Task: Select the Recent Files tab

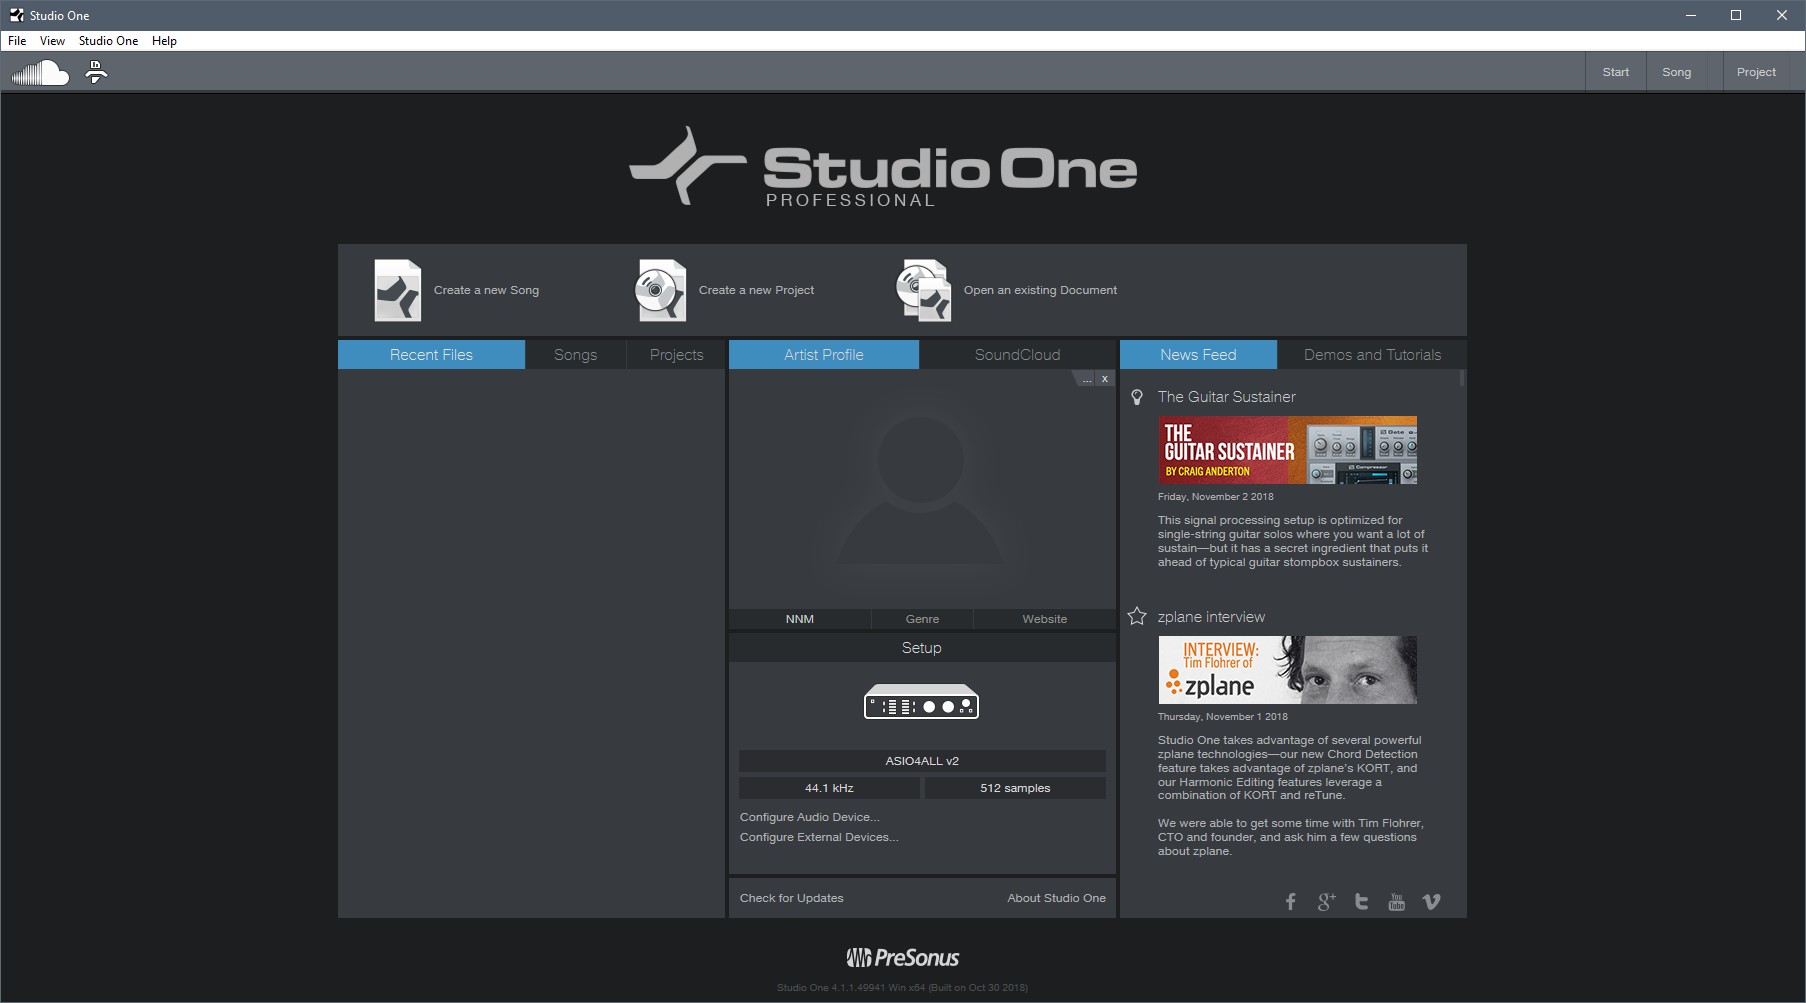Action: click(x=431, y=355)
